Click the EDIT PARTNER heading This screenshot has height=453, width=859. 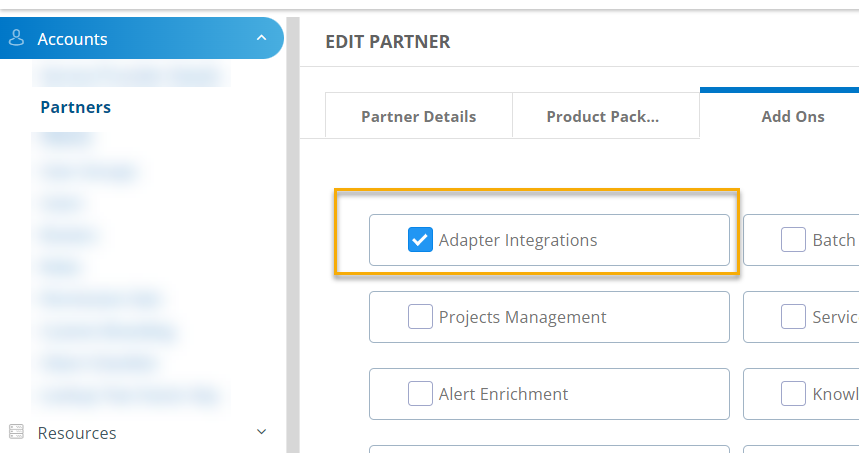coord(388,42)
